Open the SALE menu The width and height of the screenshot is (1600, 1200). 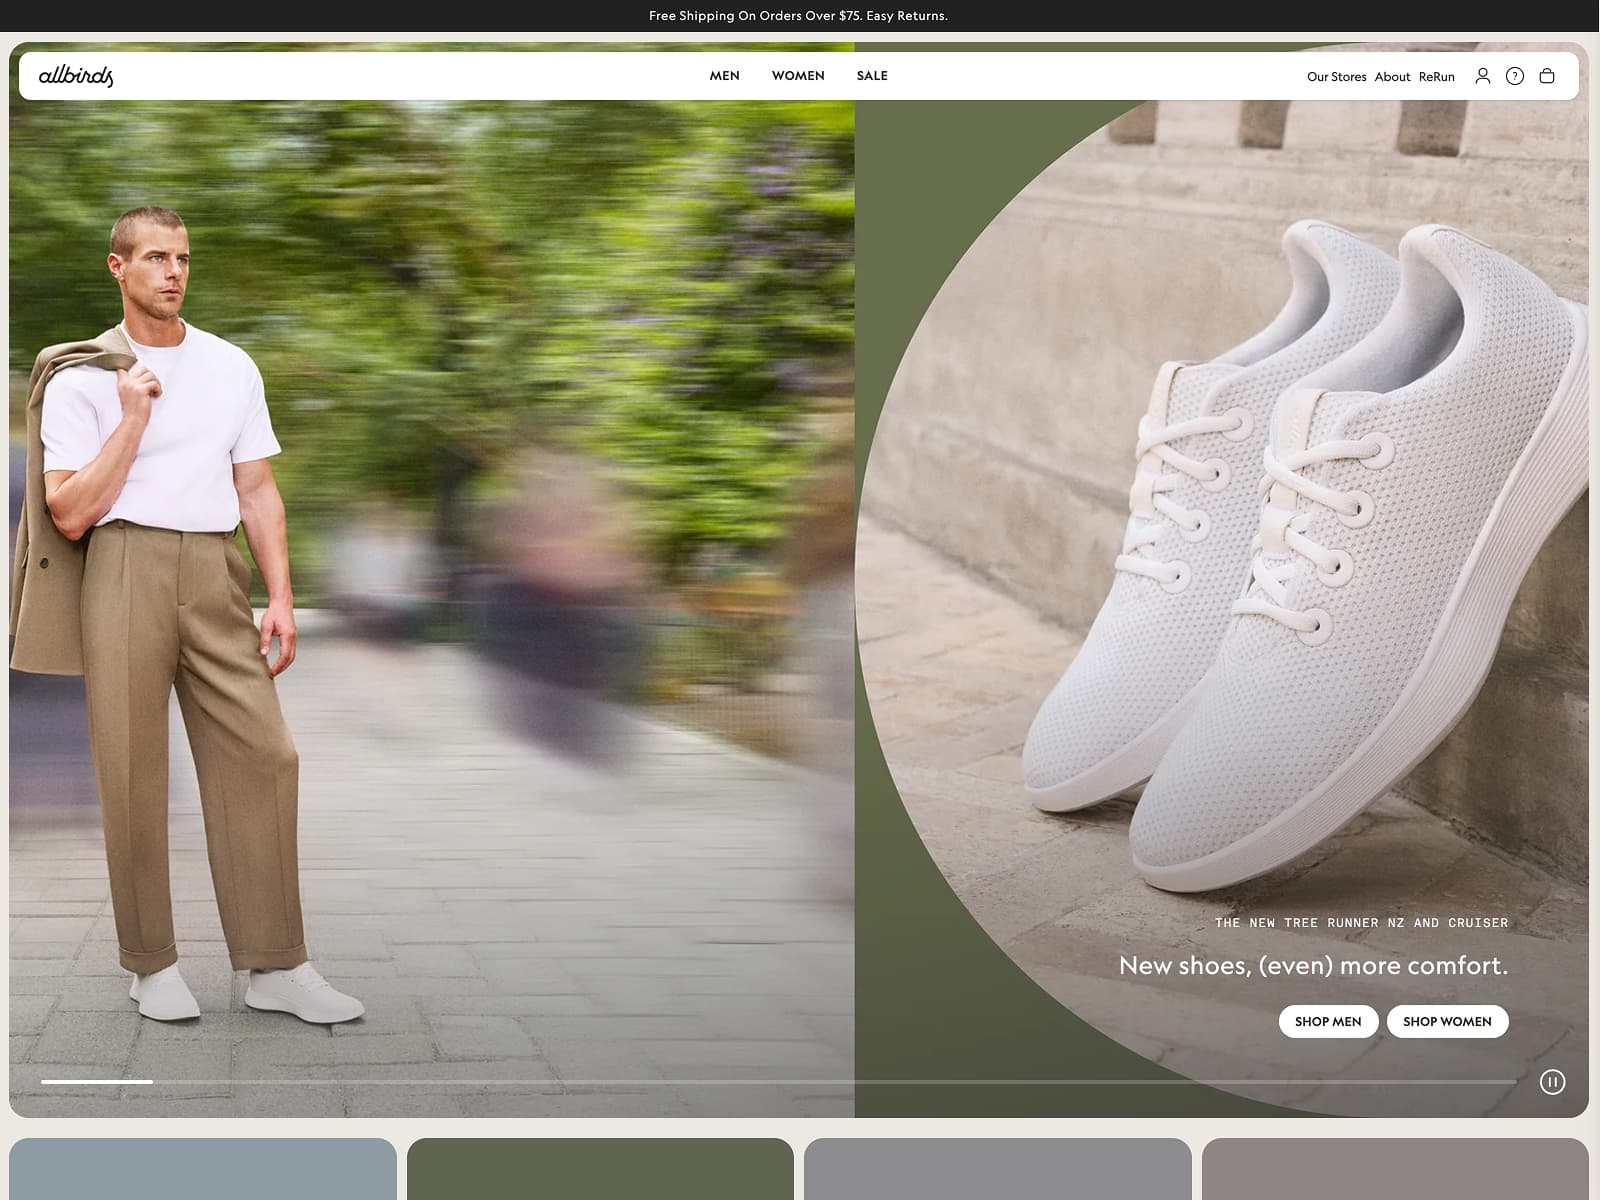coord(872,76)
